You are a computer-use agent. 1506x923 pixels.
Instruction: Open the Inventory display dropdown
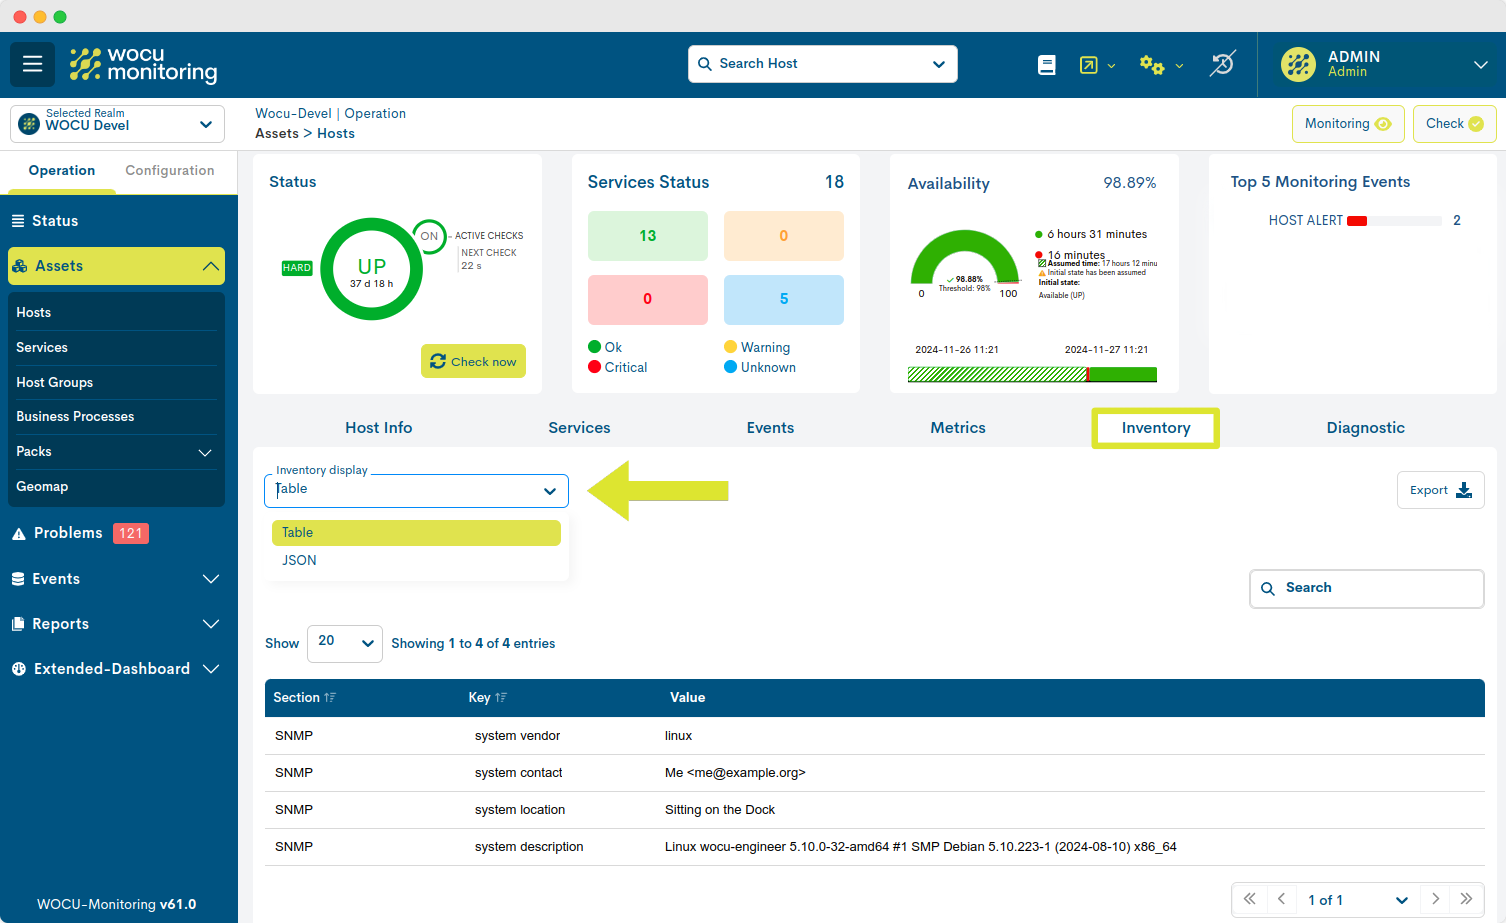(416, 491)
